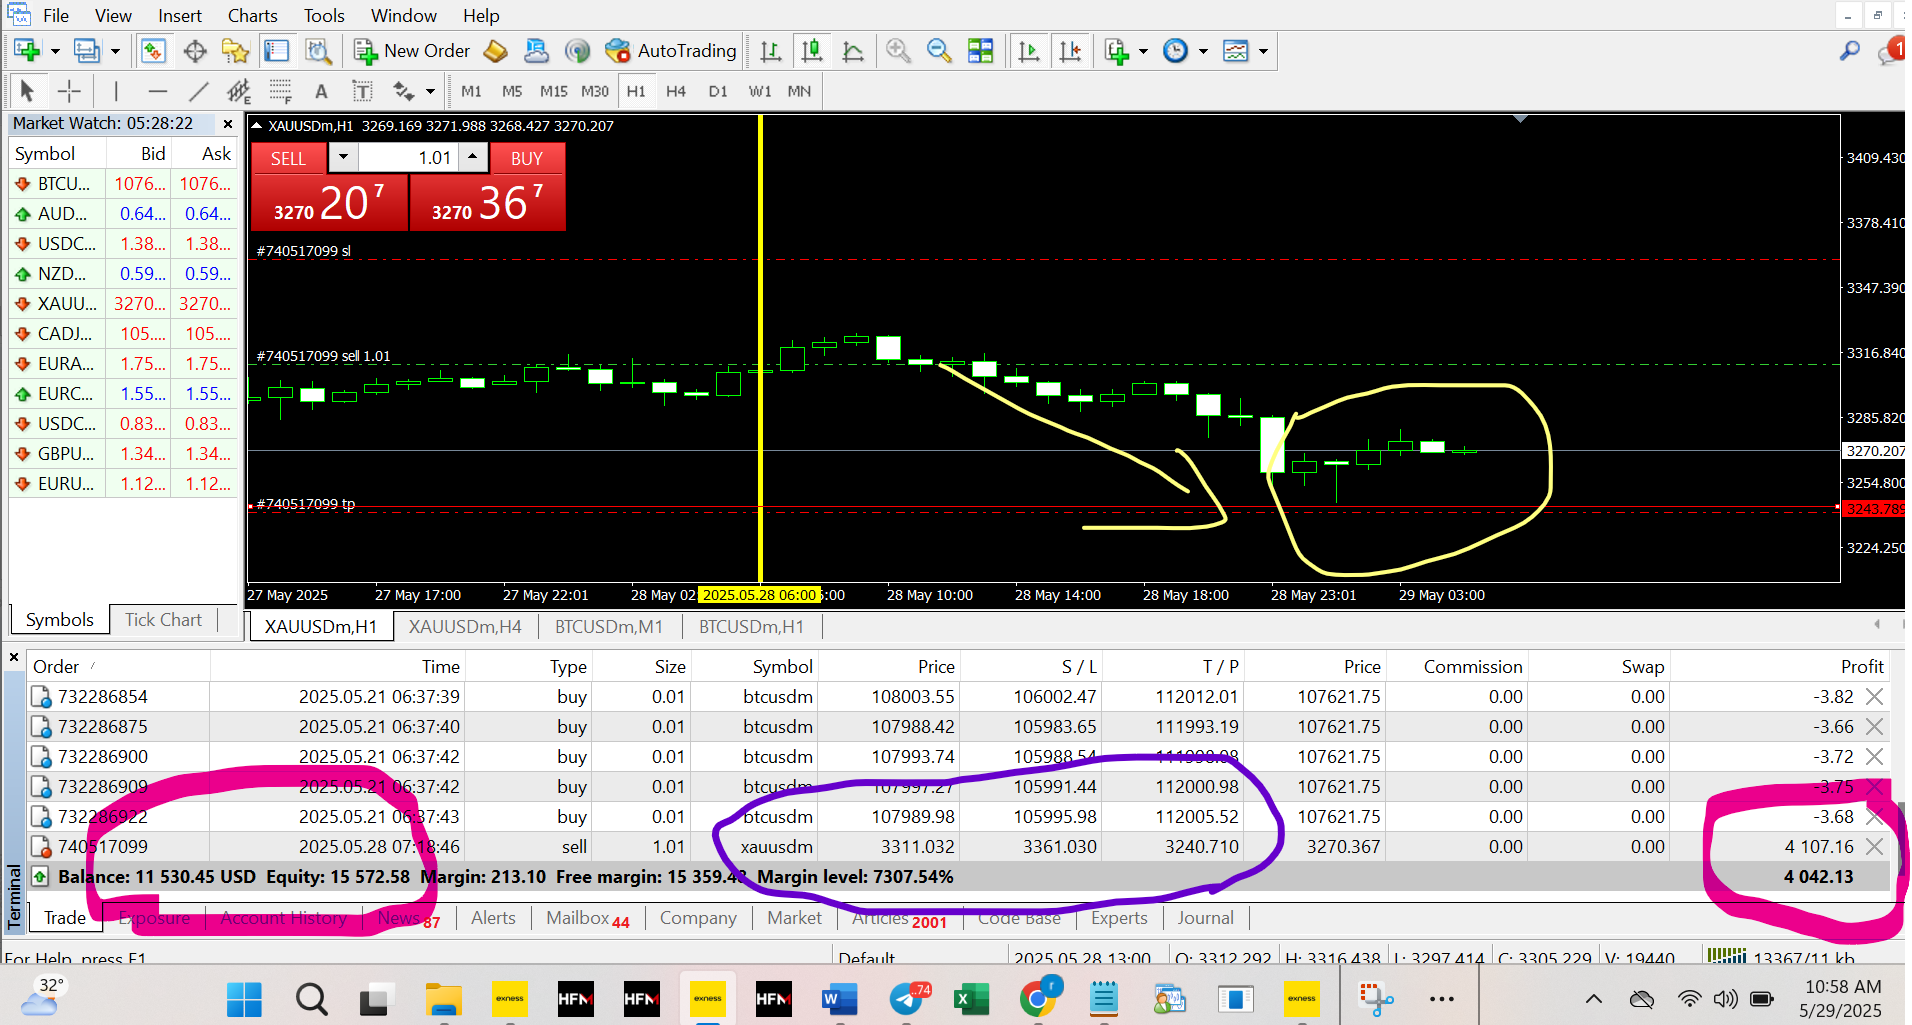Tile chart windows
Viewport: 1912px width, 1025px height.
click(981, 50)
